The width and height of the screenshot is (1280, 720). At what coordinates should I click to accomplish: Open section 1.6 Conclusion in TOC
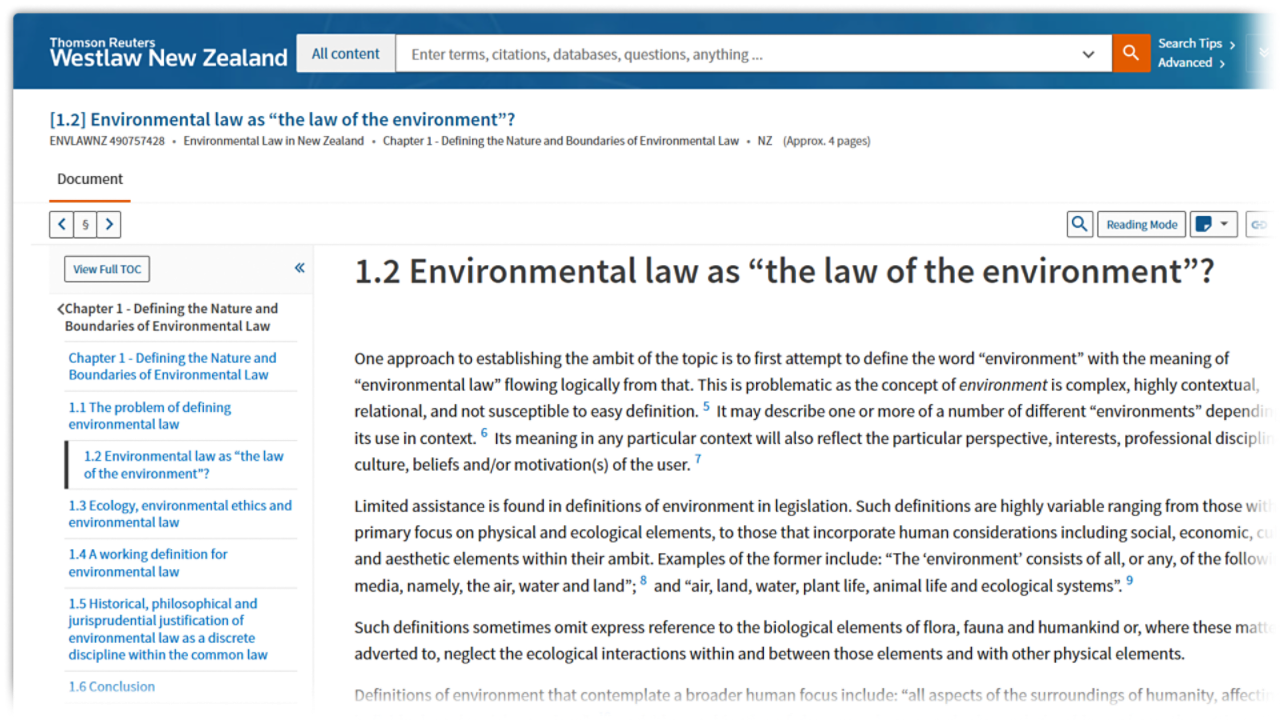coord(112,687)
